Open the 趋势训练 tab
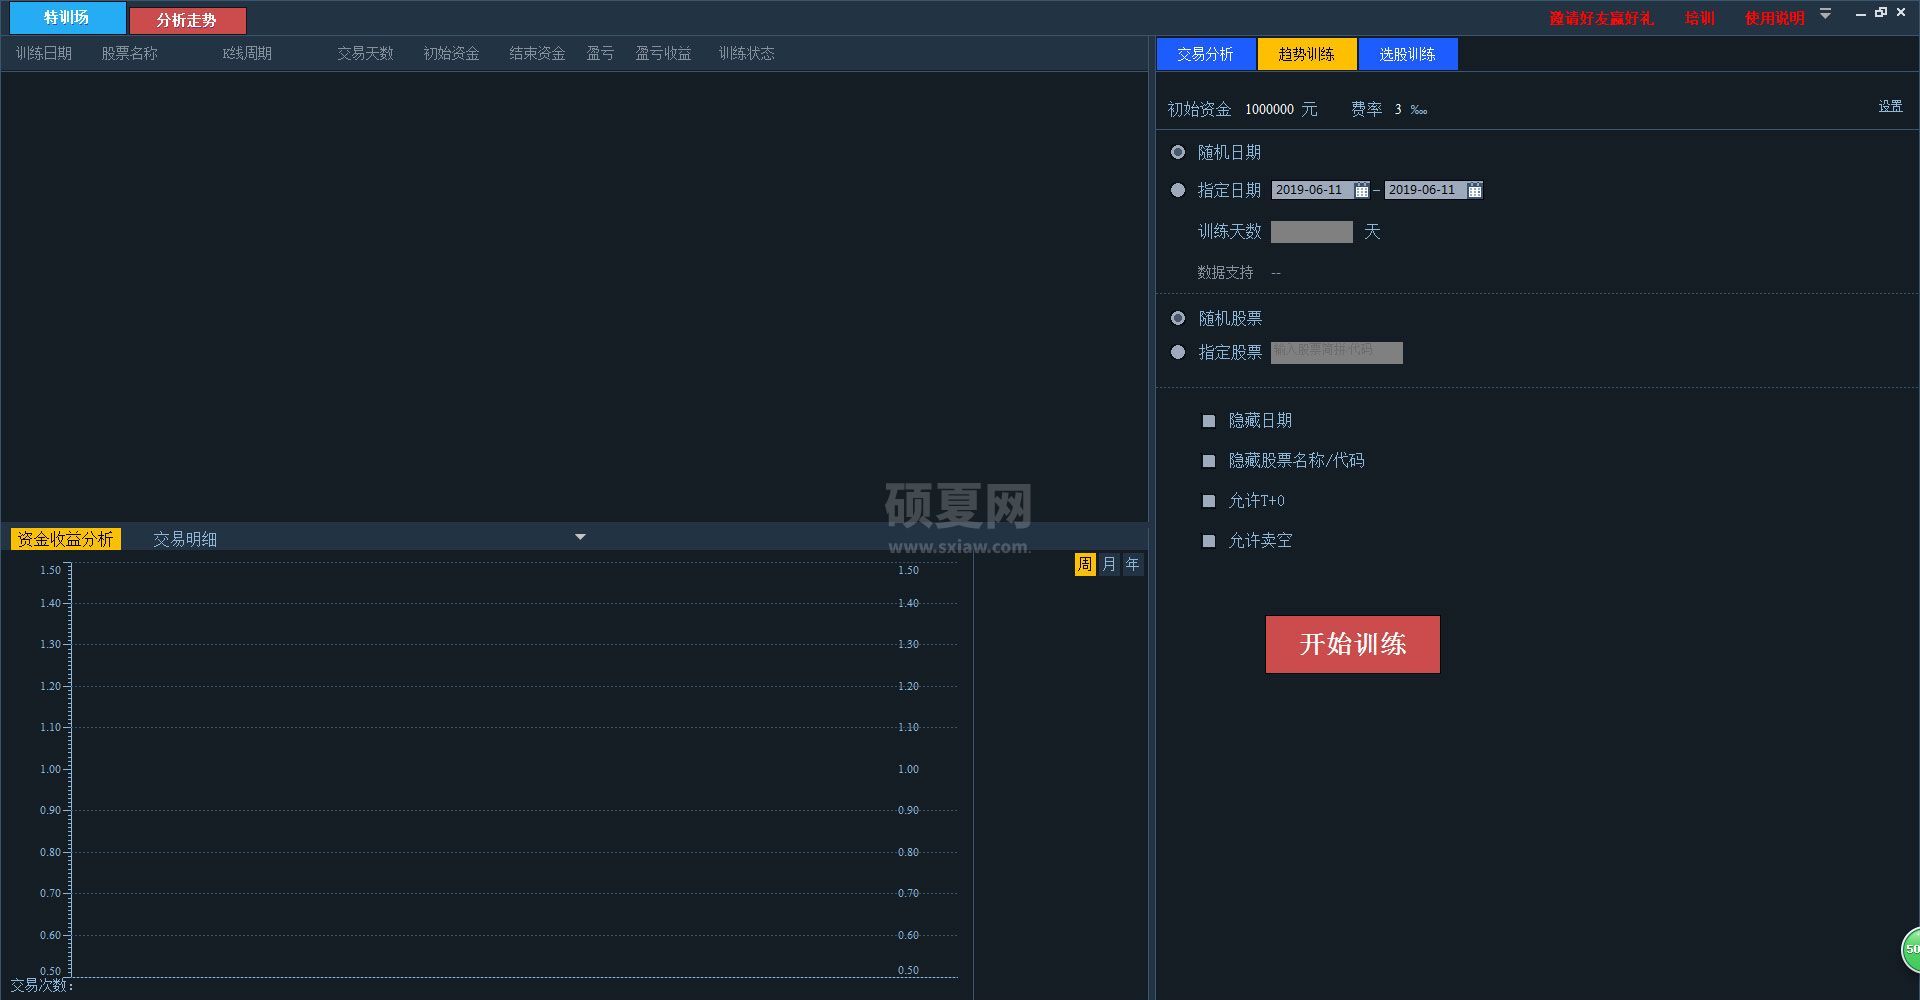Viewport: 1920px width, 1000px height. 1306,54
